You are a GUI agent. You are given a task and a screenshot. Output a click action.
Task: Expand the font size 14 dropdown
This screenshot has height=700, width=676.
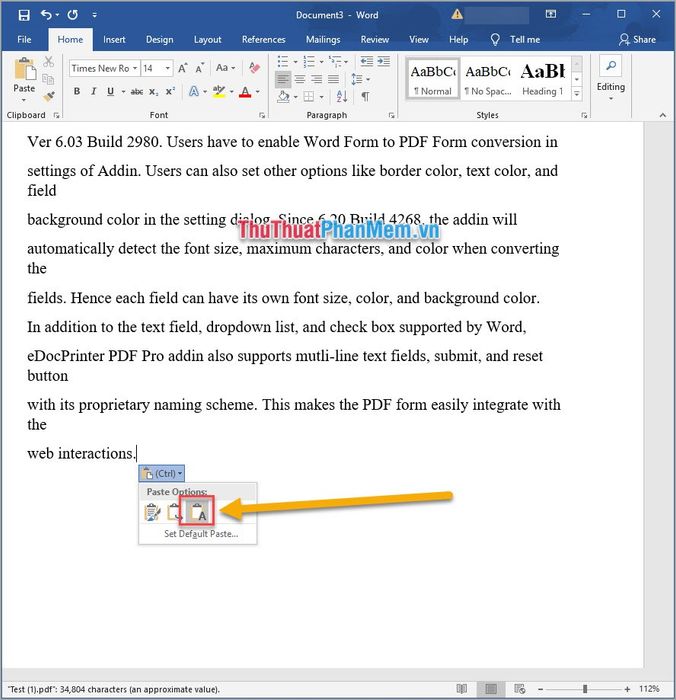pyautogui.click(x=167, y=68)
